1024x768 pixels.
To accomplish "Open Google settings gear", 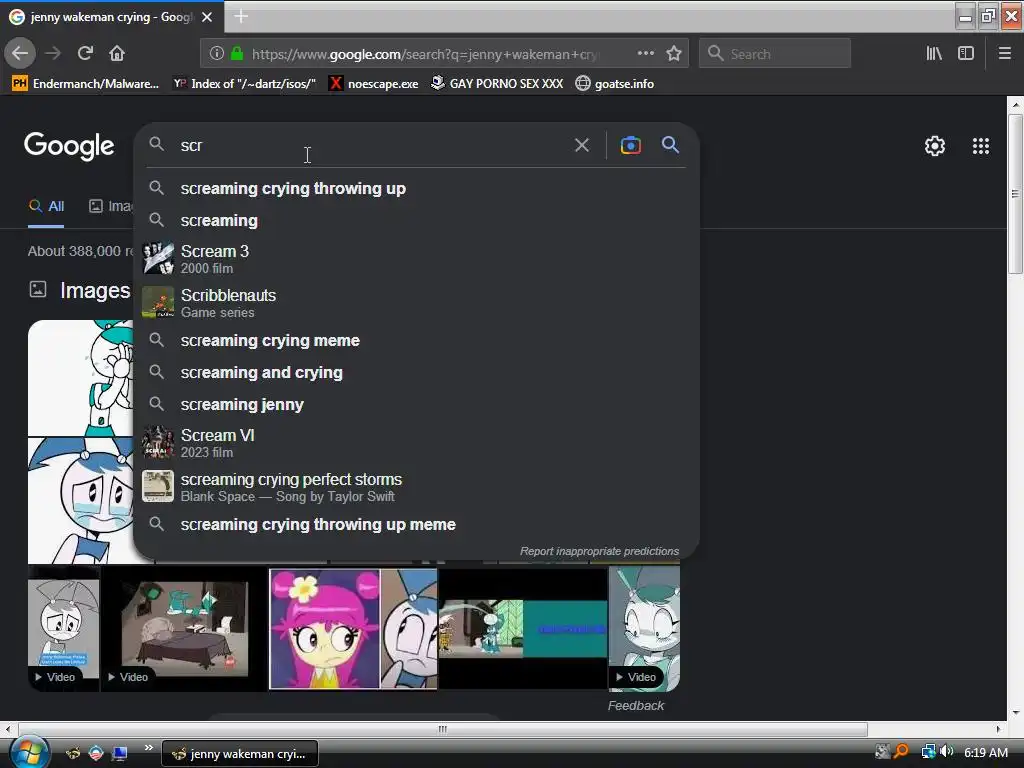I will coord(935,146).
